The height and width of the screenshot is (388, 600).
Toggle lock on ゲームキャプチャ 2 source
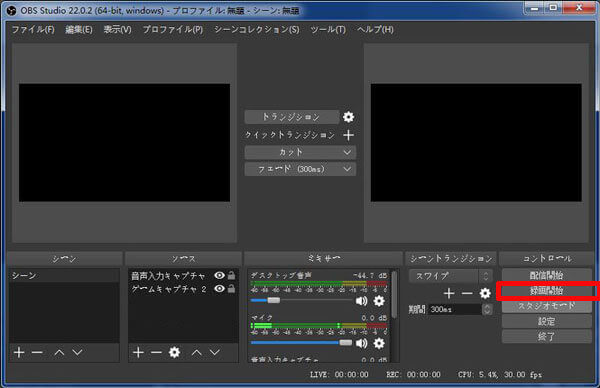(231, 288)
